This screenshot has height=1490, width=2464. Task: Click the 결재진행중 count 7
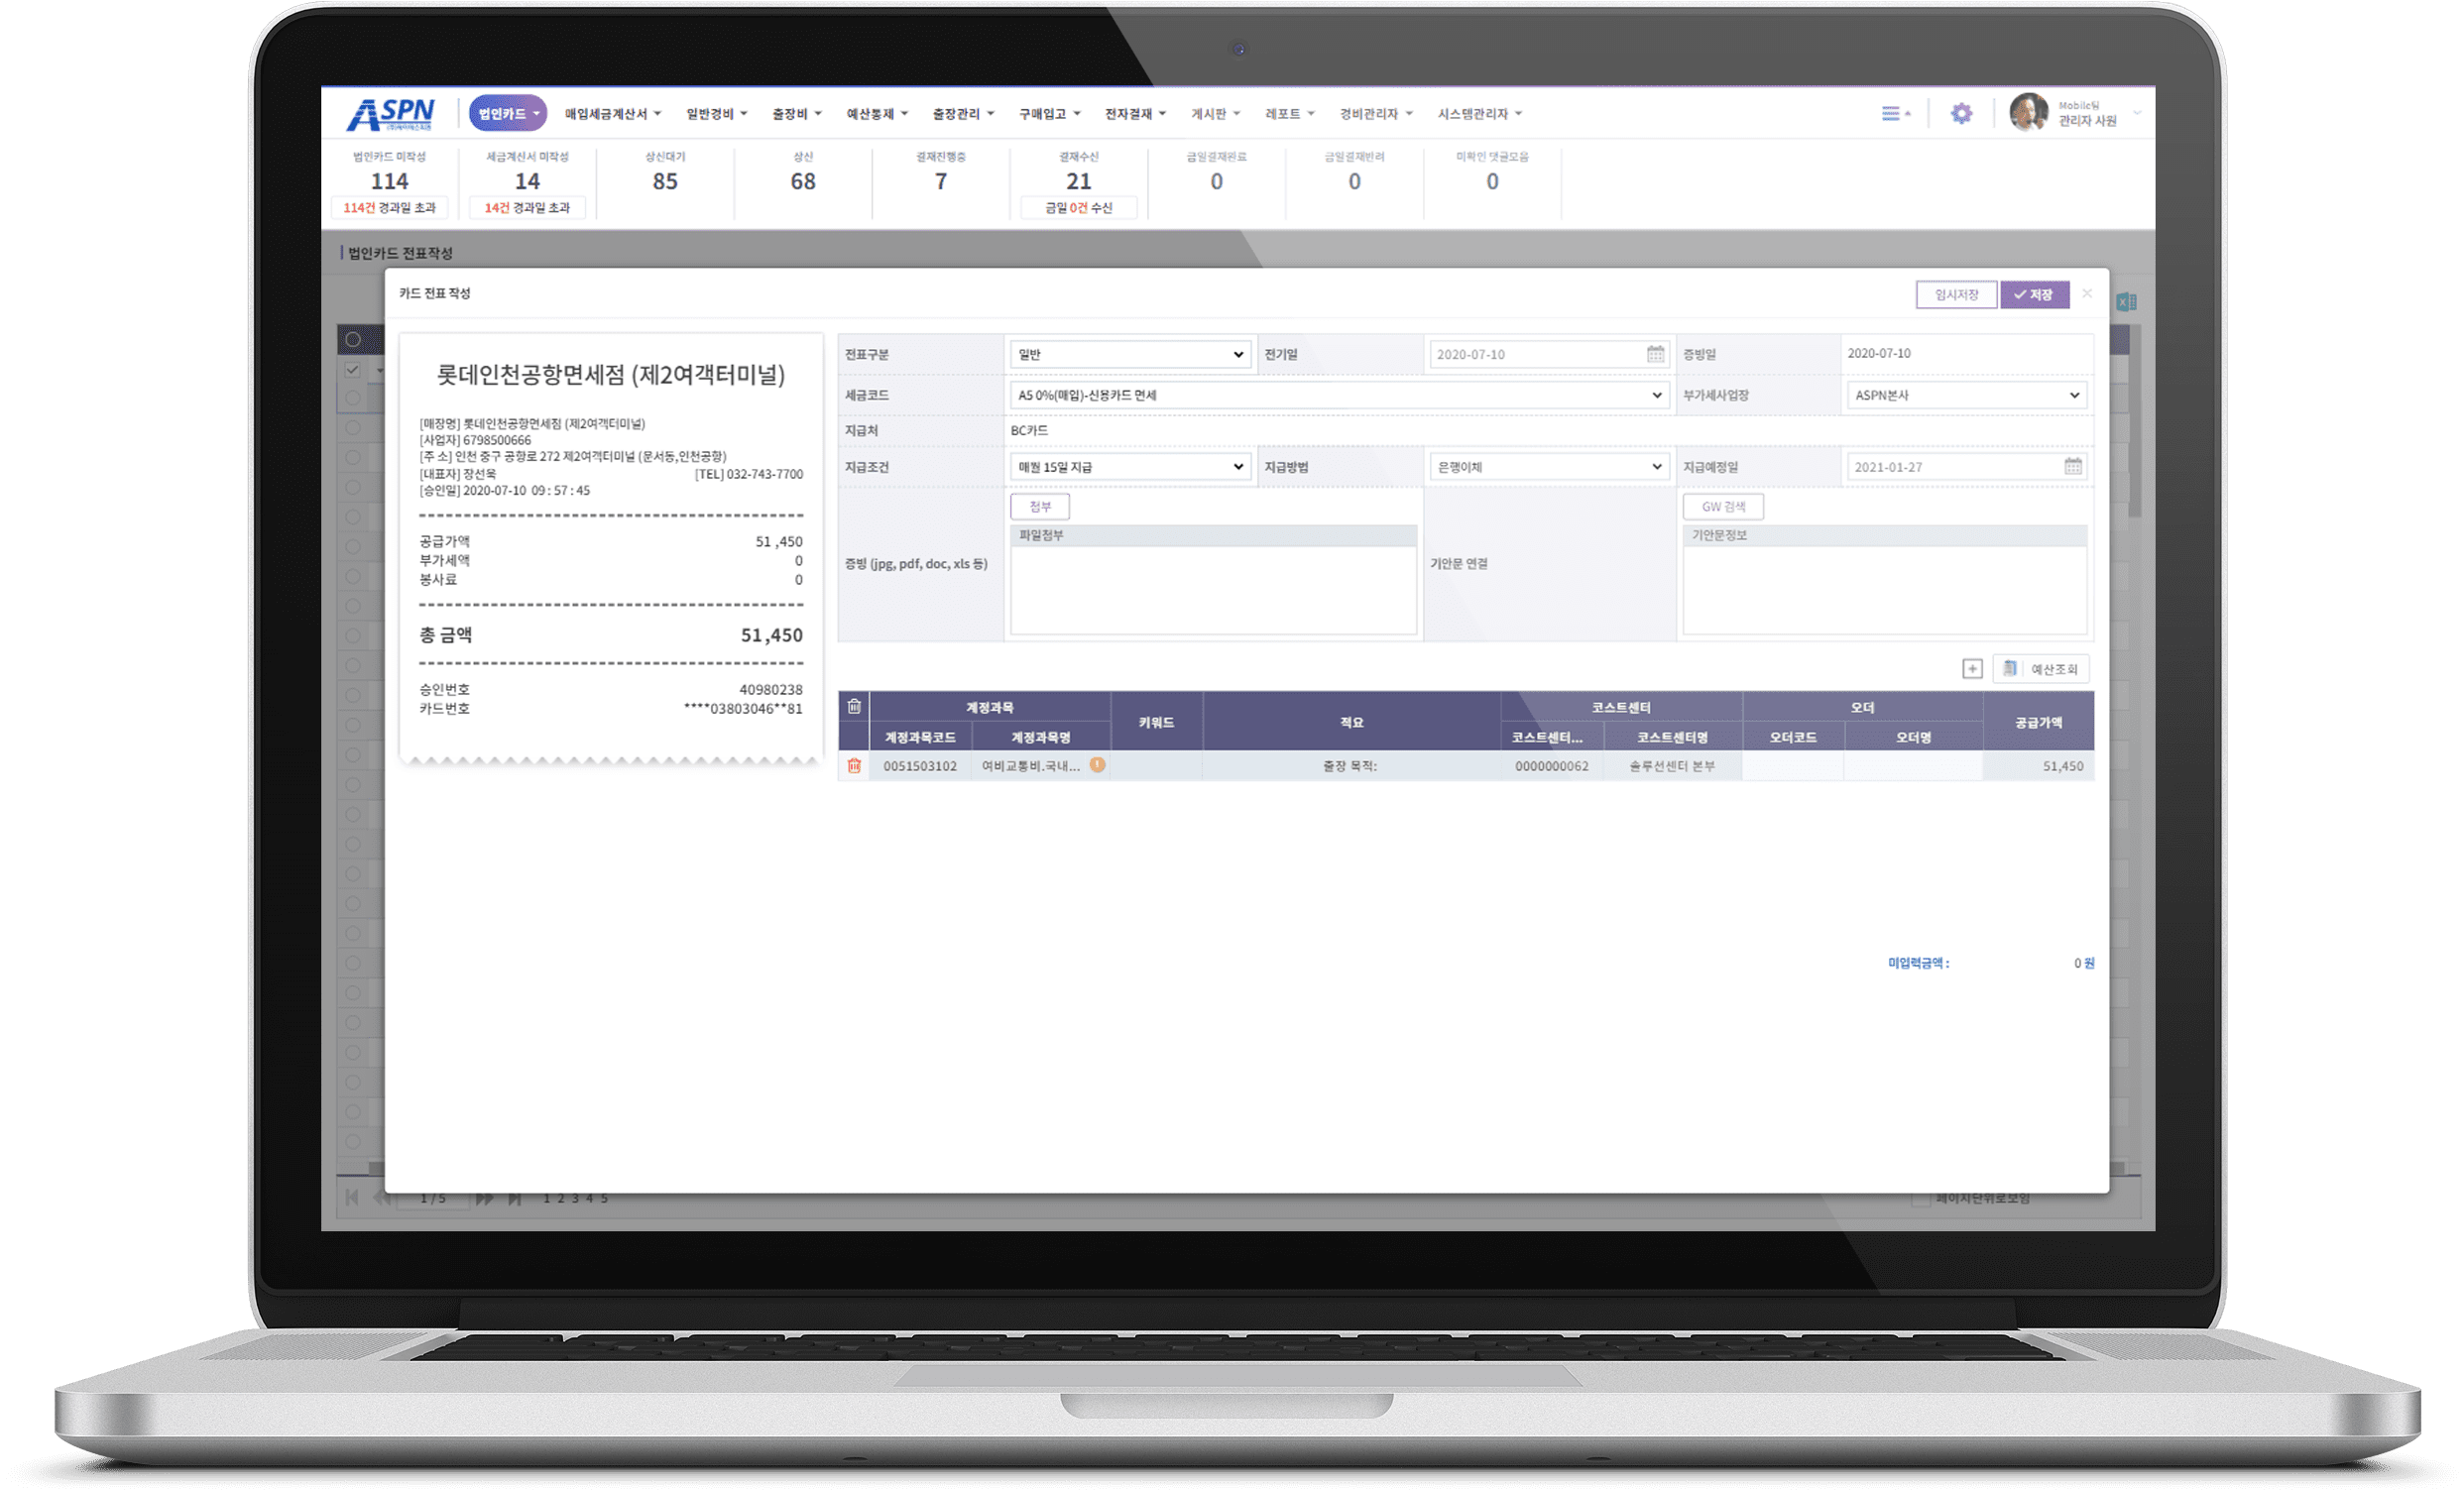(941, 182)
